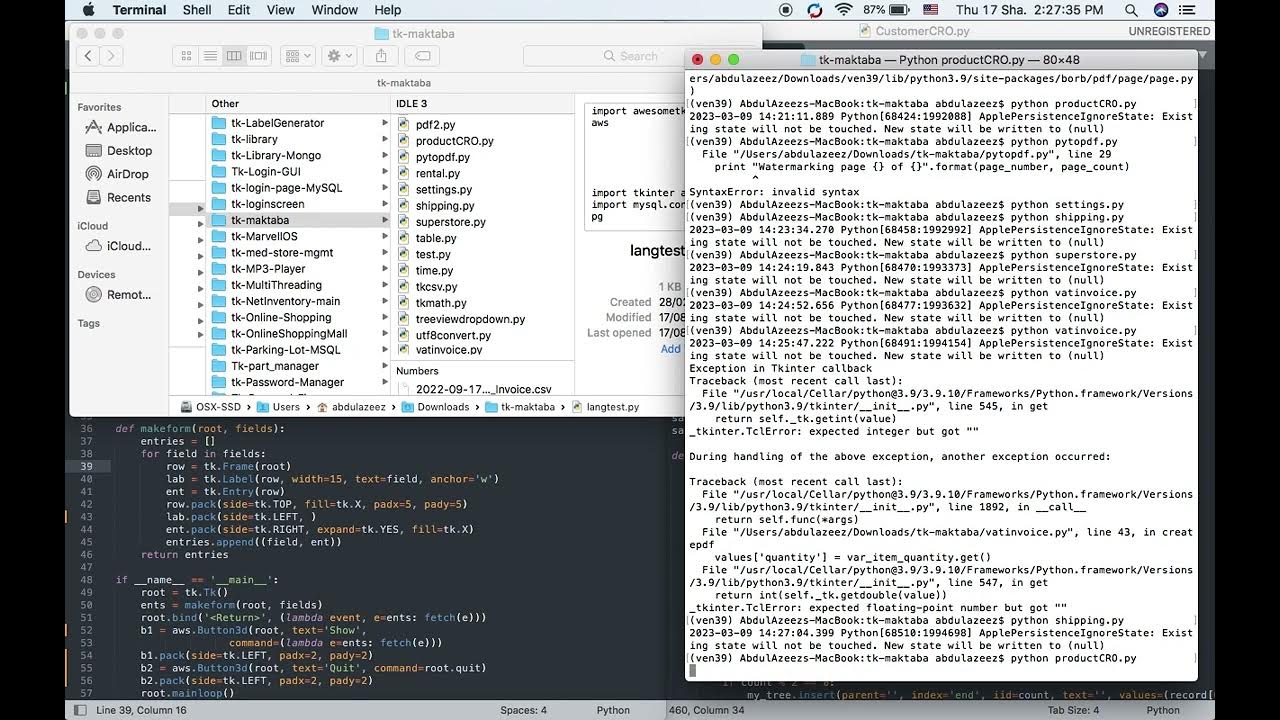Go back in the Finder window
The width and height of the screenshot is (1280, 720).
pos(88,56)
